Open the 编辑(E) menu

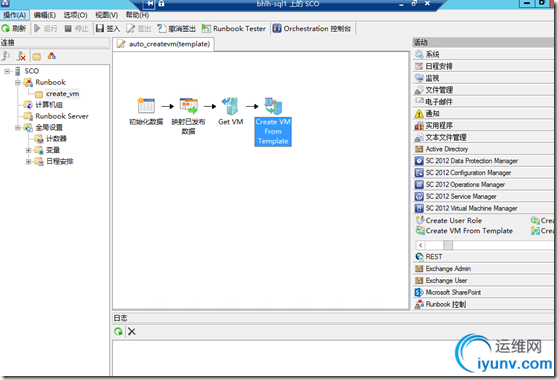pyautogui.click(x=44, y=15)
